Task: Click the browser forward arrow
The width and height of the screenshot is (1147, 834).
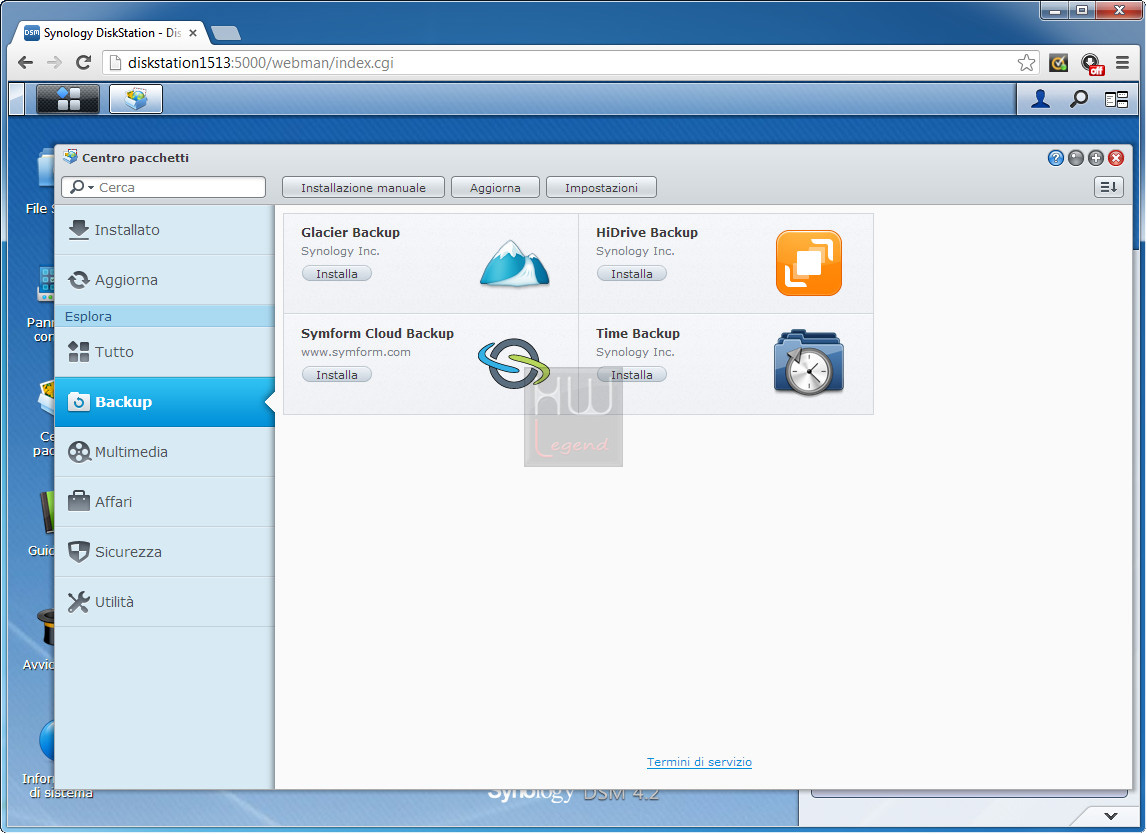Action: tap(54, 63)
